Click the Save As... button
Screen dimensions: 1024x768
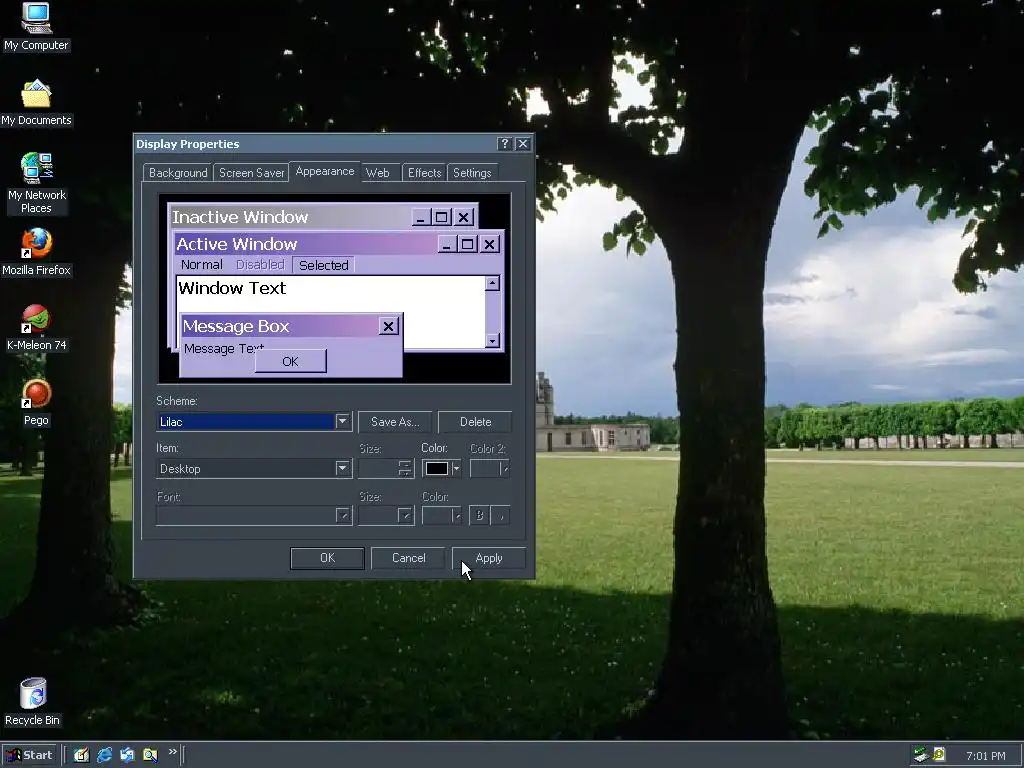tap(394, 422)
